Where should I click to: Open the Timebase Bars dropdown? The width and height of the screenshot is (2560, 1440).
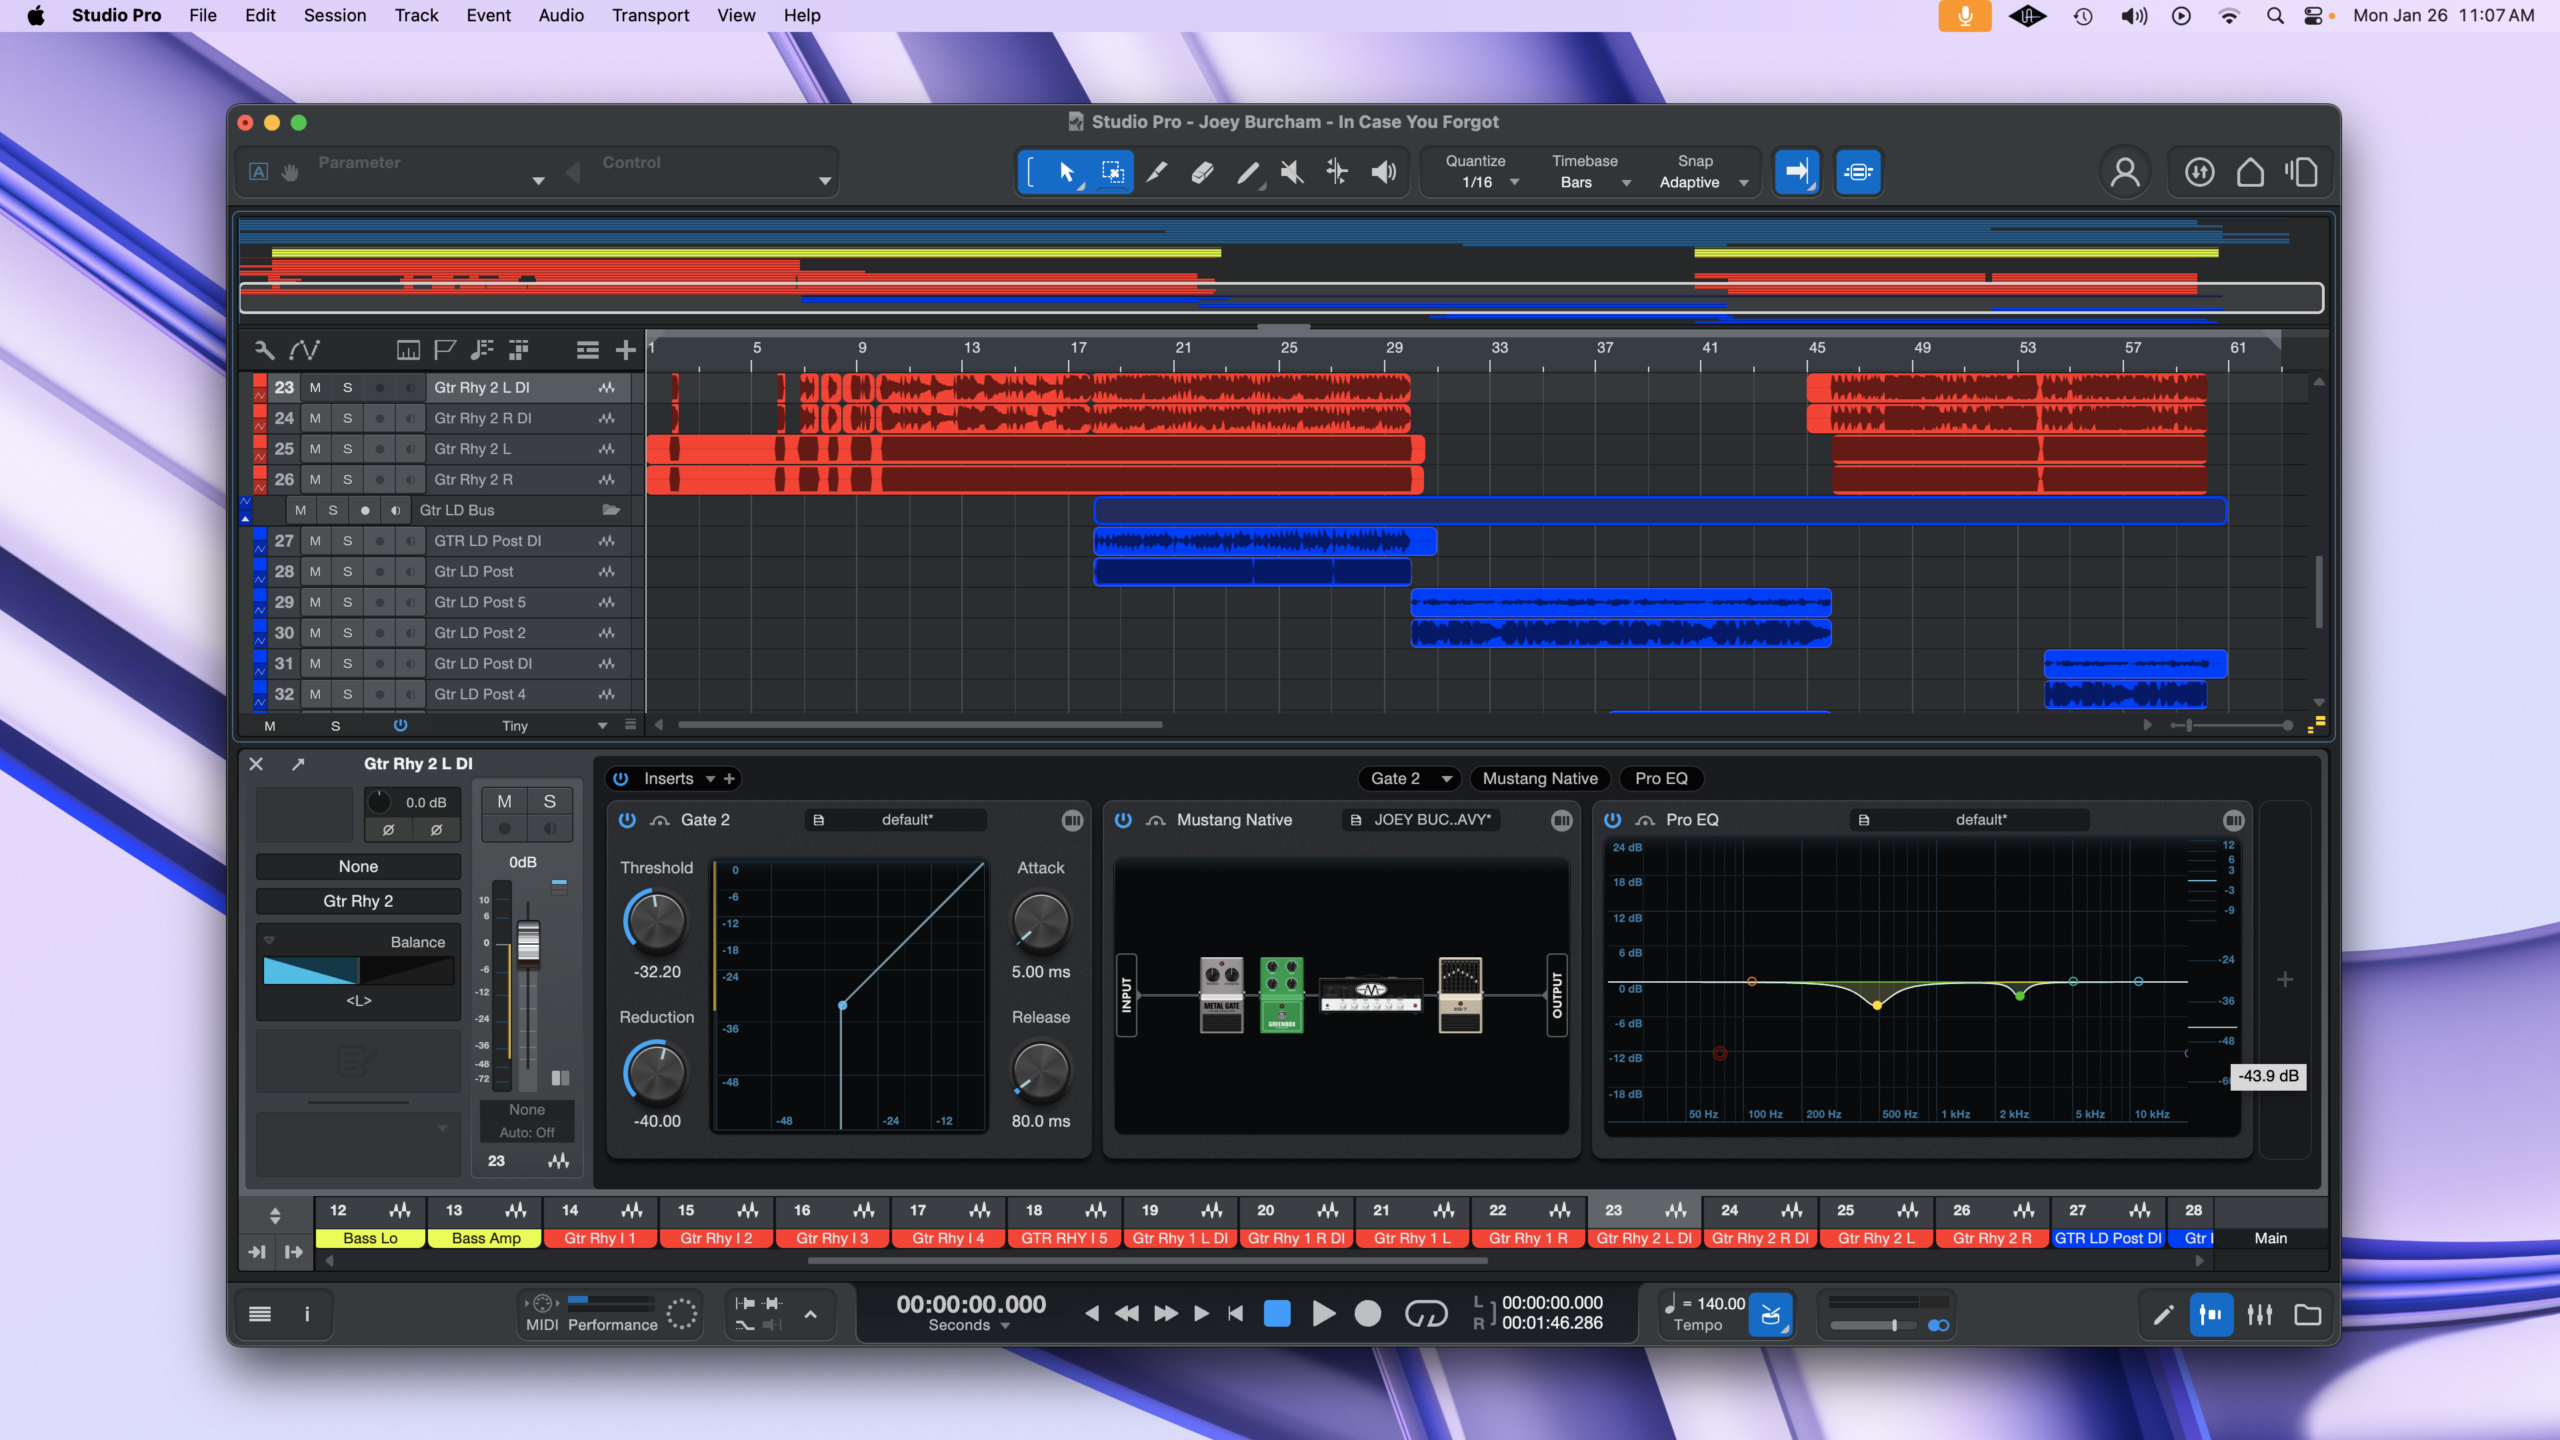tap(1590, 181)
